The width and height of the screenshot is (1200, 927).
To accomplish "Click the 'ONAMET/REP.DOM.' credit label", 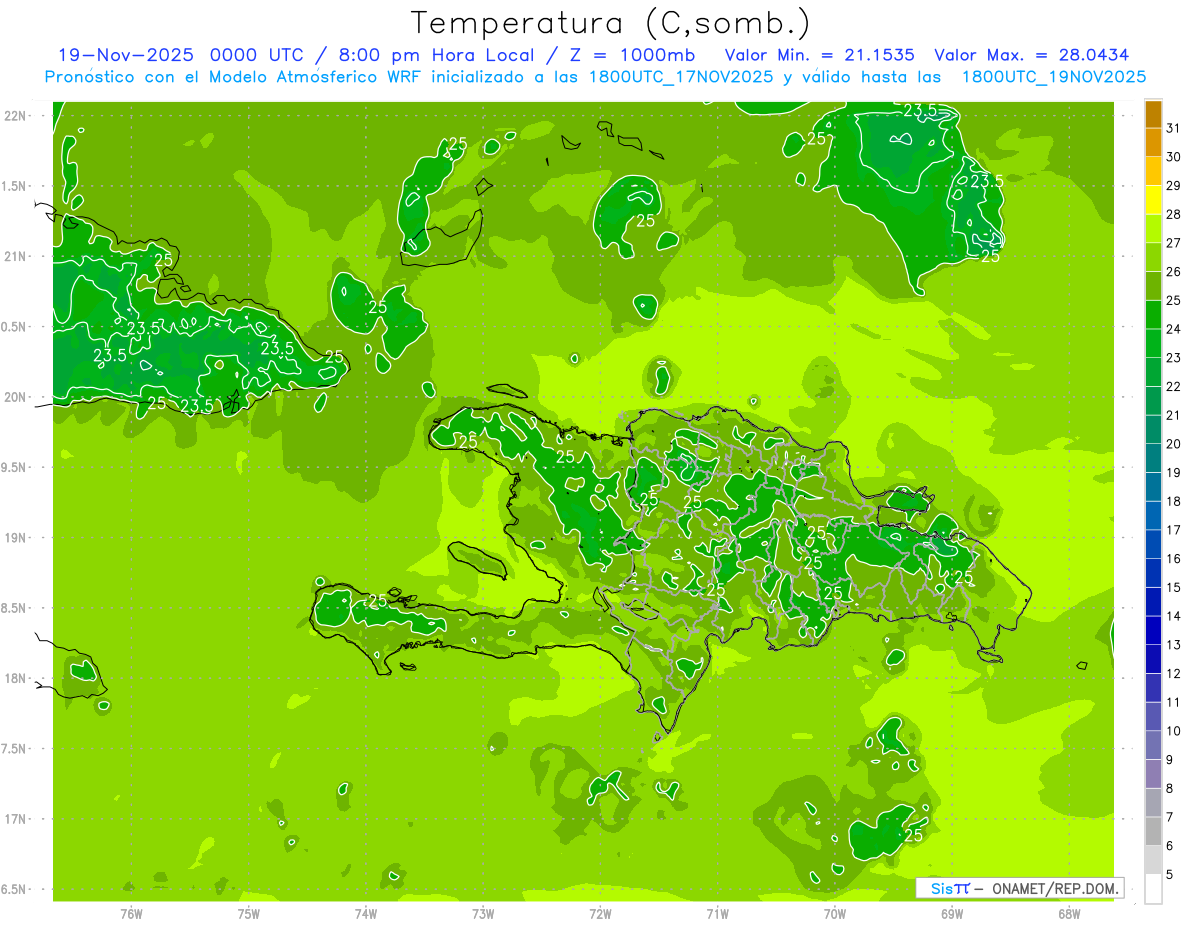I will 1054,889.
